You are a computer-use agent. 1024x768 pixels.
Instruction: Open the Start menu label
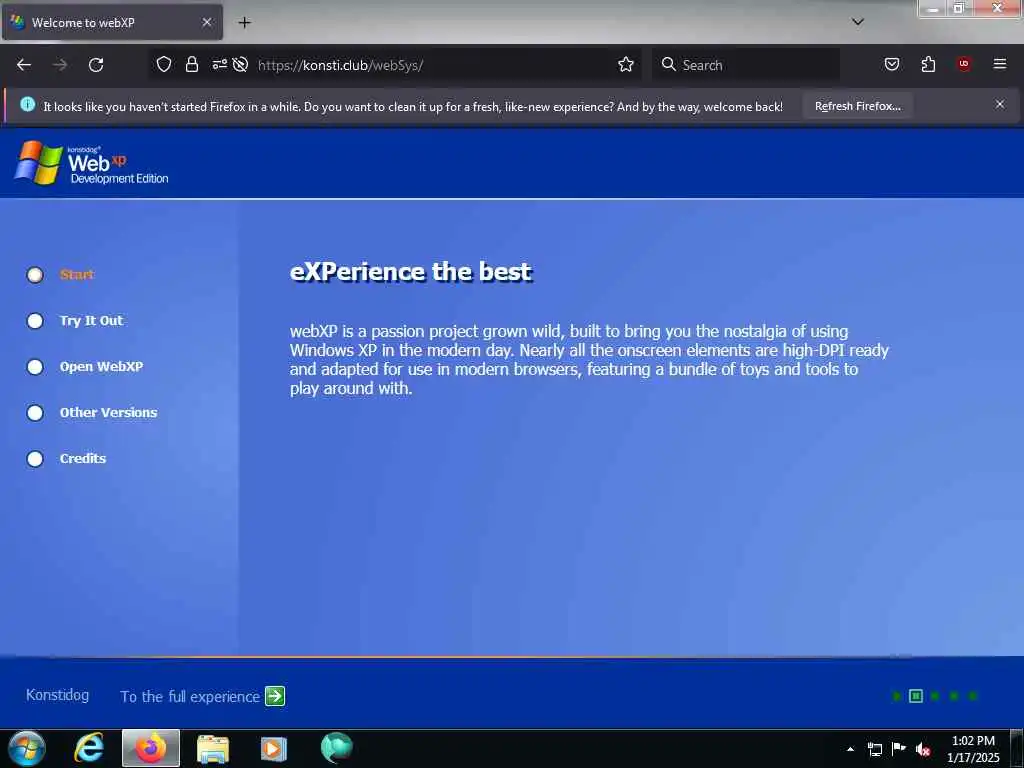coord(77,274)
